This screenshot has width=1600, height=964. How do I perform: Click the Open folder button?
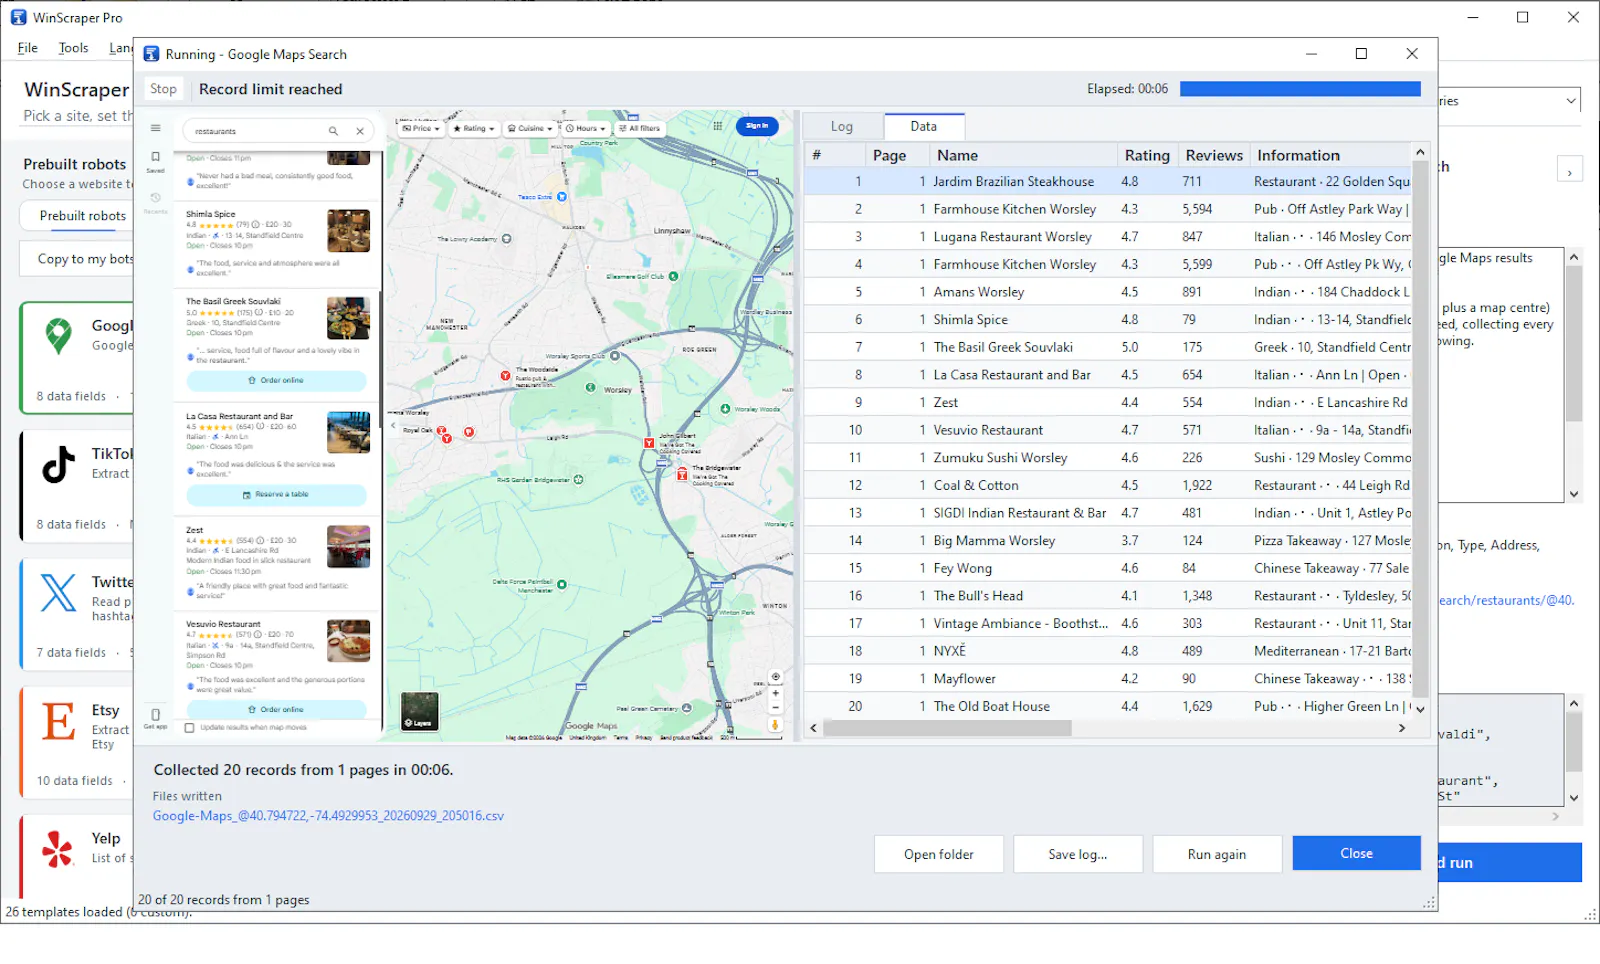939,854
